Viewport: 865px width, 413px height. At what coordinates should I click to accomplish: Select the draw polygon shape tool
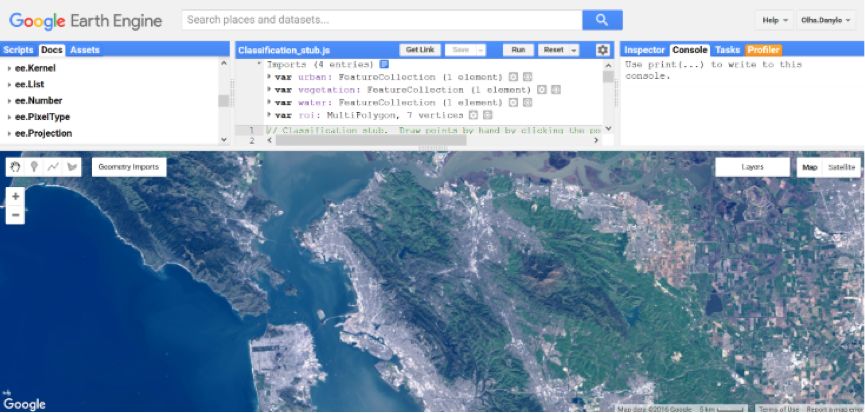[x=72, y=167]
